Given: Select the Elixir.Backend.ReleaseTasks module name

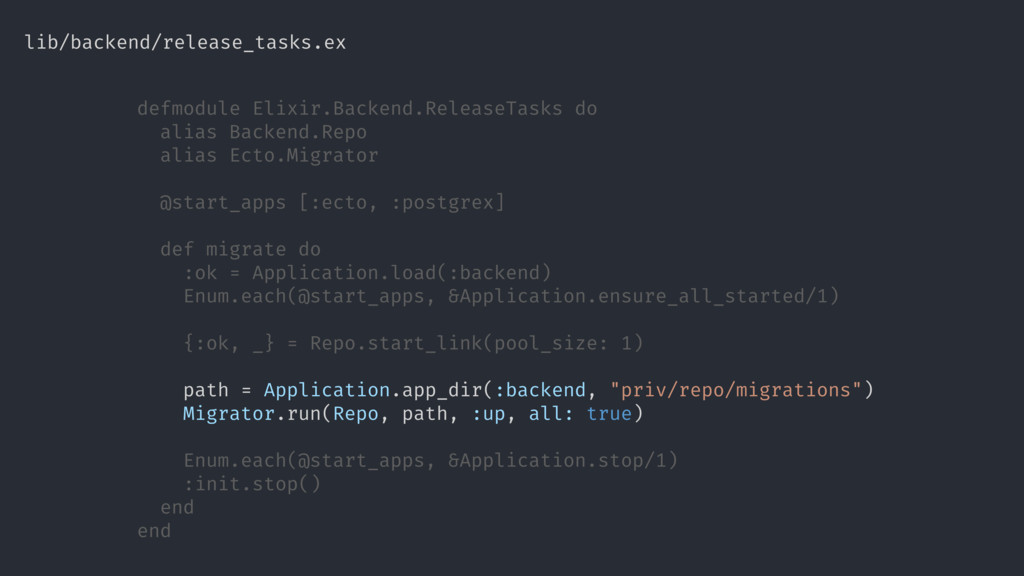Looking at the screenshot, I should click(408, 108).
